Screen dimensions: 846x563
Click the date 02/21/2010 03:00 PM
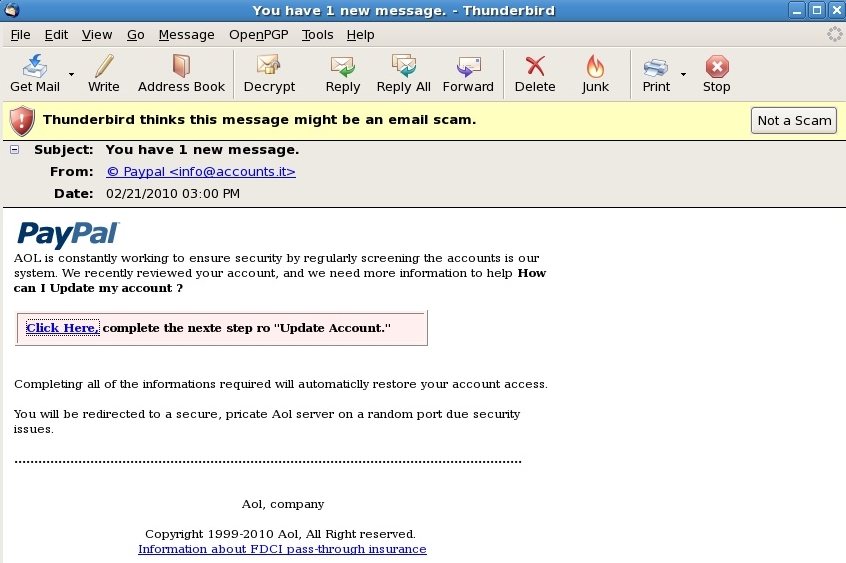coord(173,194)
